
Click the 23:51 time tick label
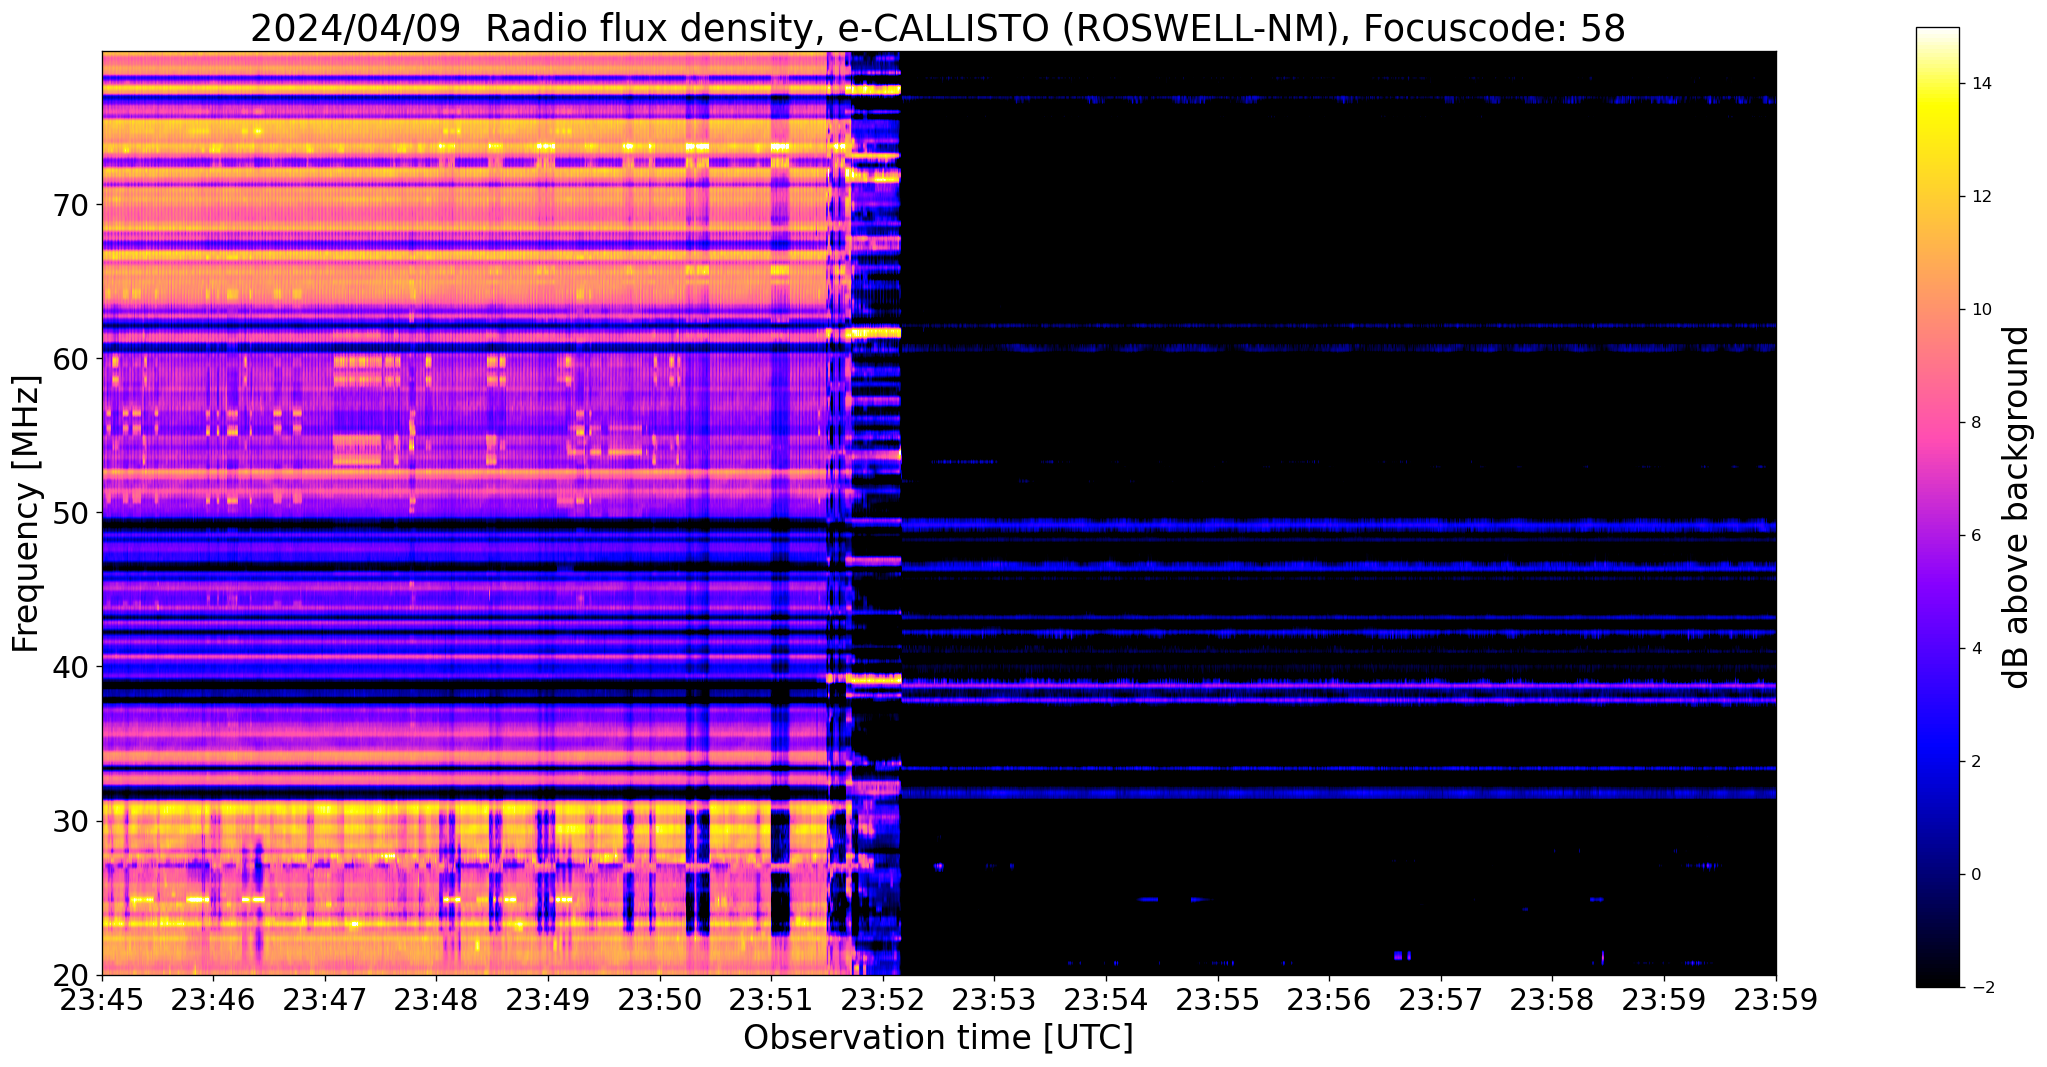click(771, 999)
